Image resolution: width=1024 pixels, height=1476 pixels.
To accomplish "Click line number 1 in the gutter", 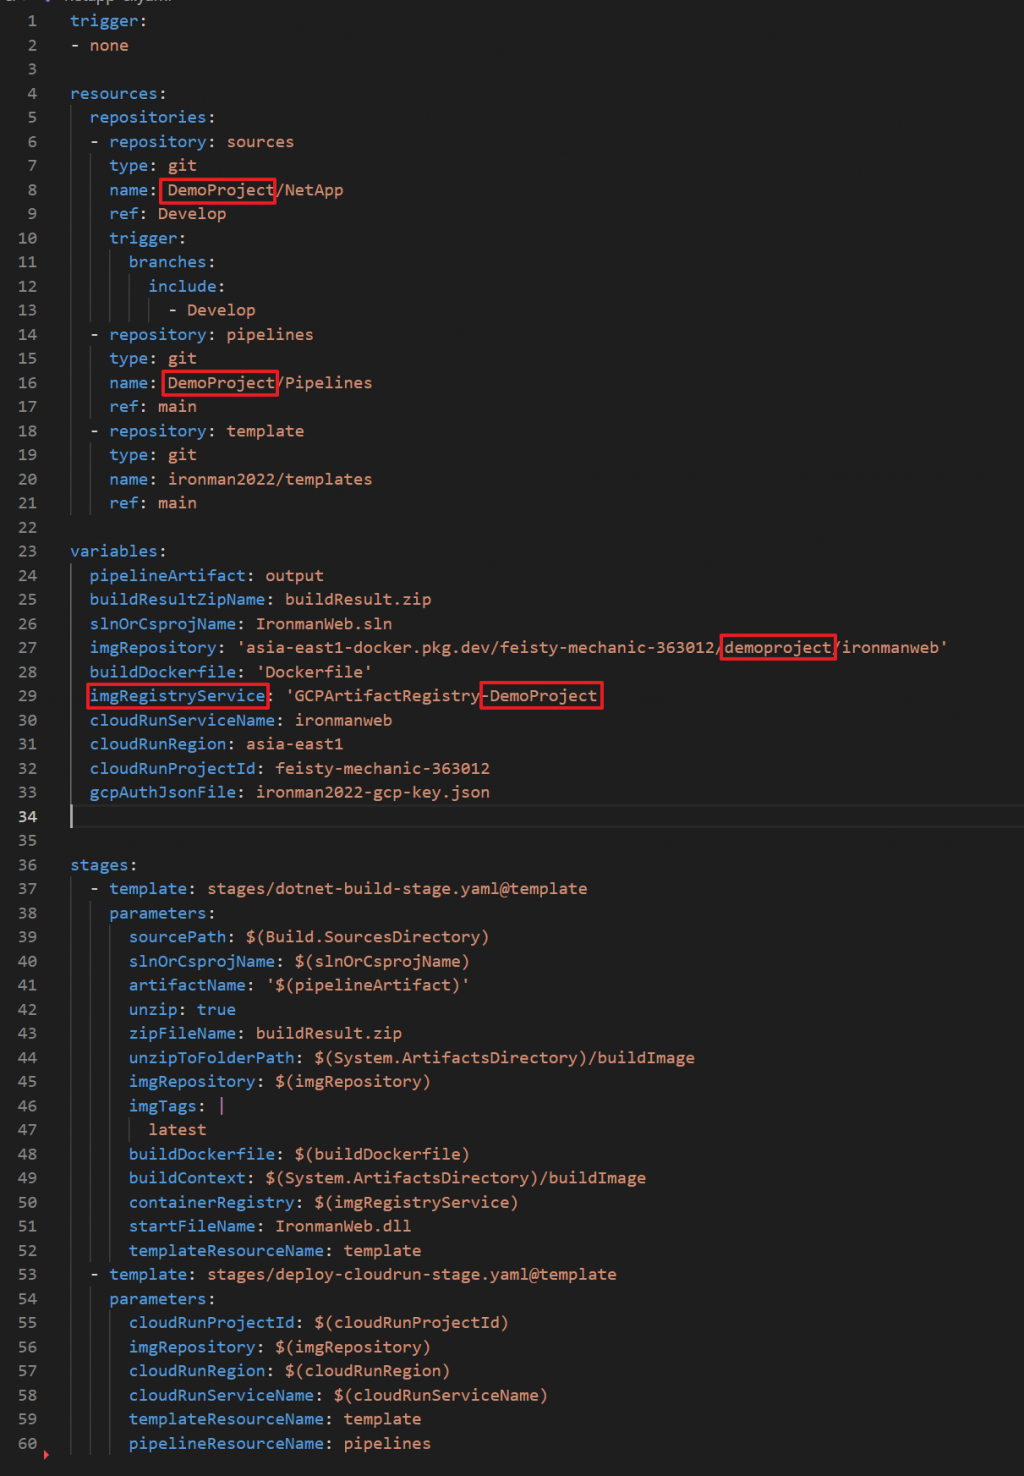I will pos(32,21).
